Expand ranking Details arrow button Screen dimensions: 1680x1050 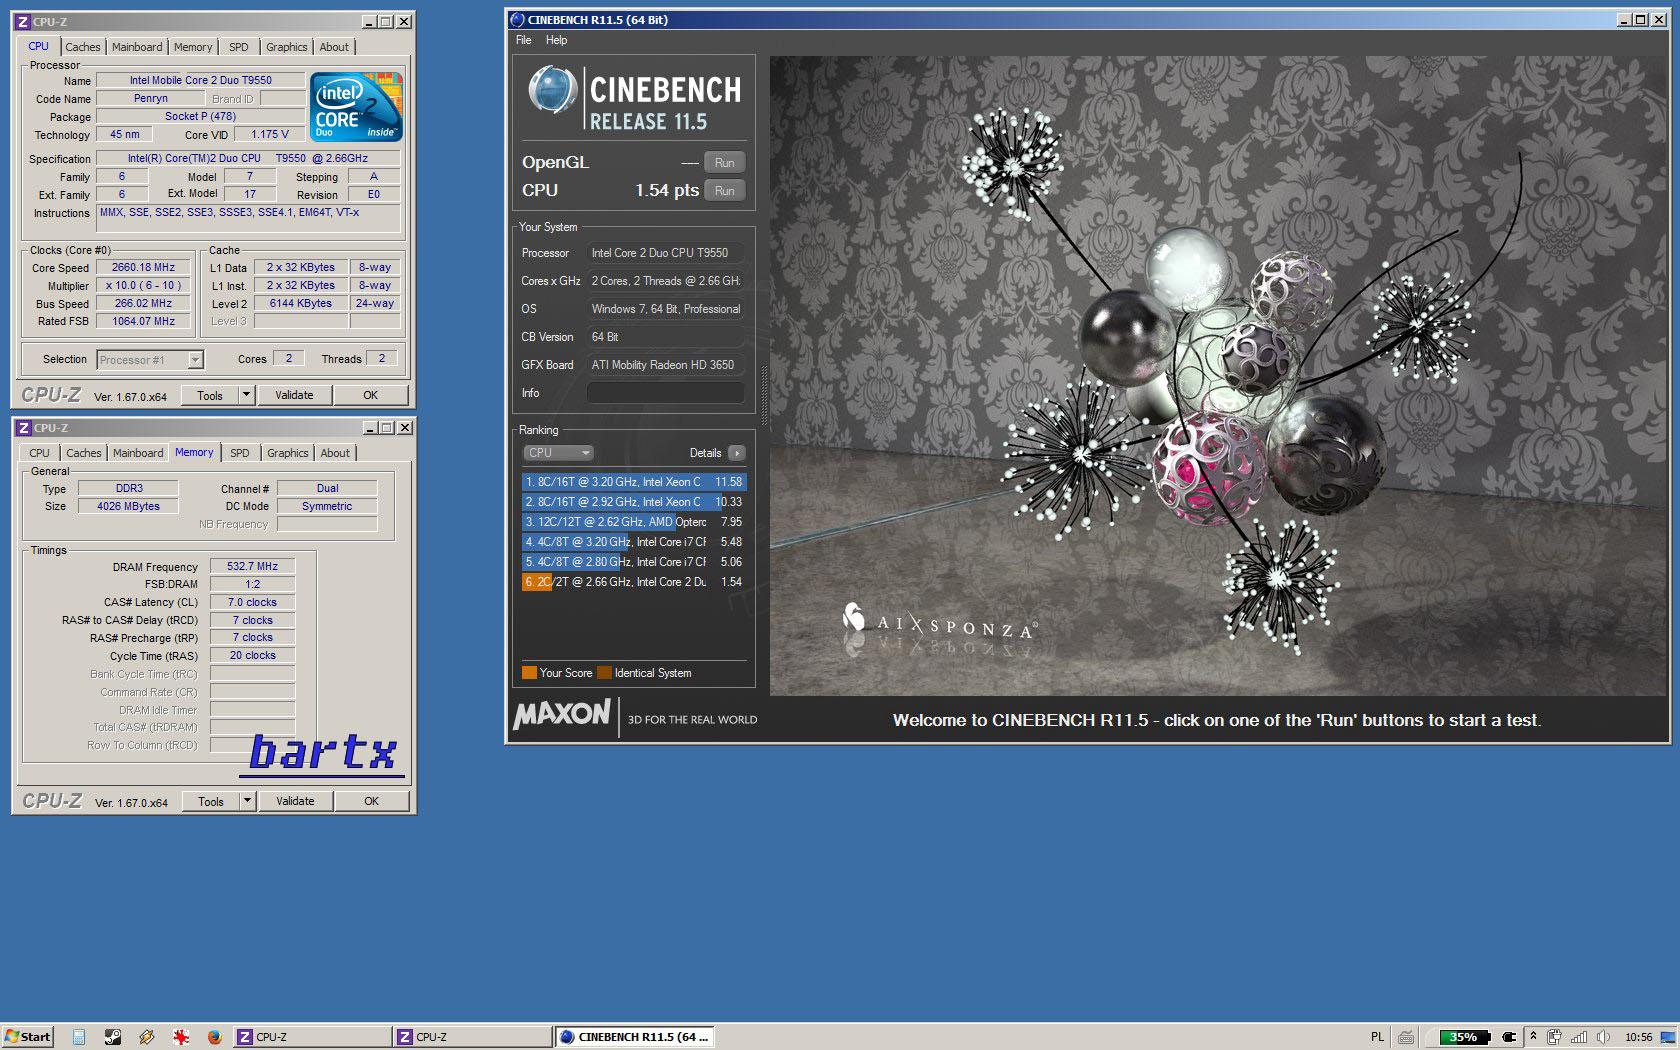pyautogui.click(x=737, y=453)
